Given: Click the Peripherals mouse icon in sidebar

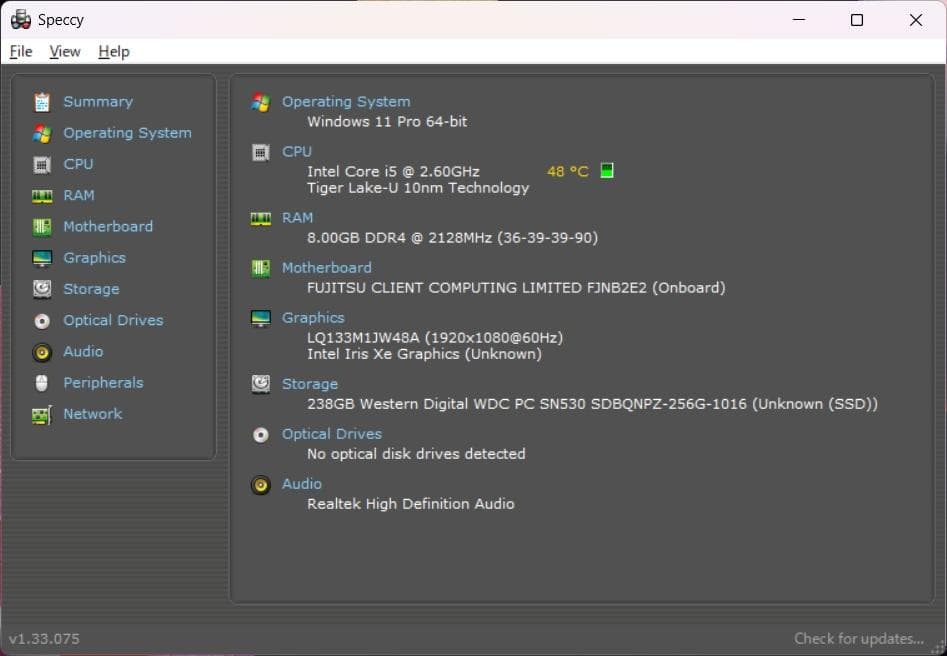Looking at the screenshot, I should 40,382.
